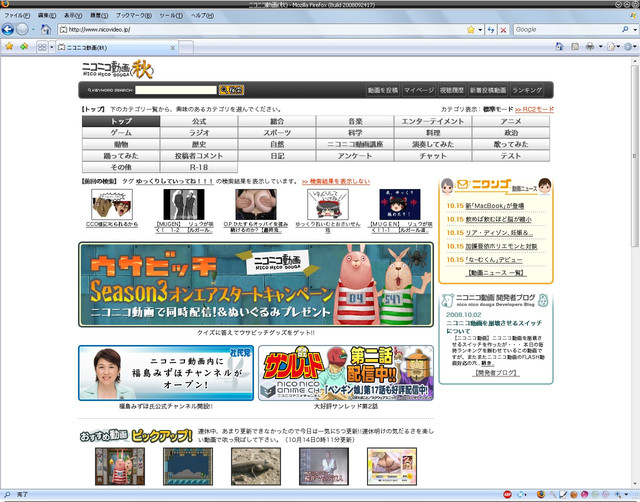The height and width of the screenshot is (502, 640).
Task: Click the pencil edit icon in the status bar
Action: click(x=563, y=495)
